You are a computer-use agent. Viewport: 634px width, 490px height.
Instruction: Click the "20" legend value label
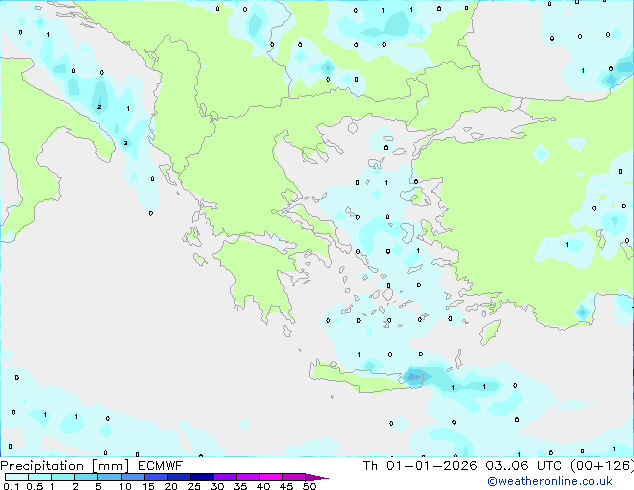coord(171,486)
